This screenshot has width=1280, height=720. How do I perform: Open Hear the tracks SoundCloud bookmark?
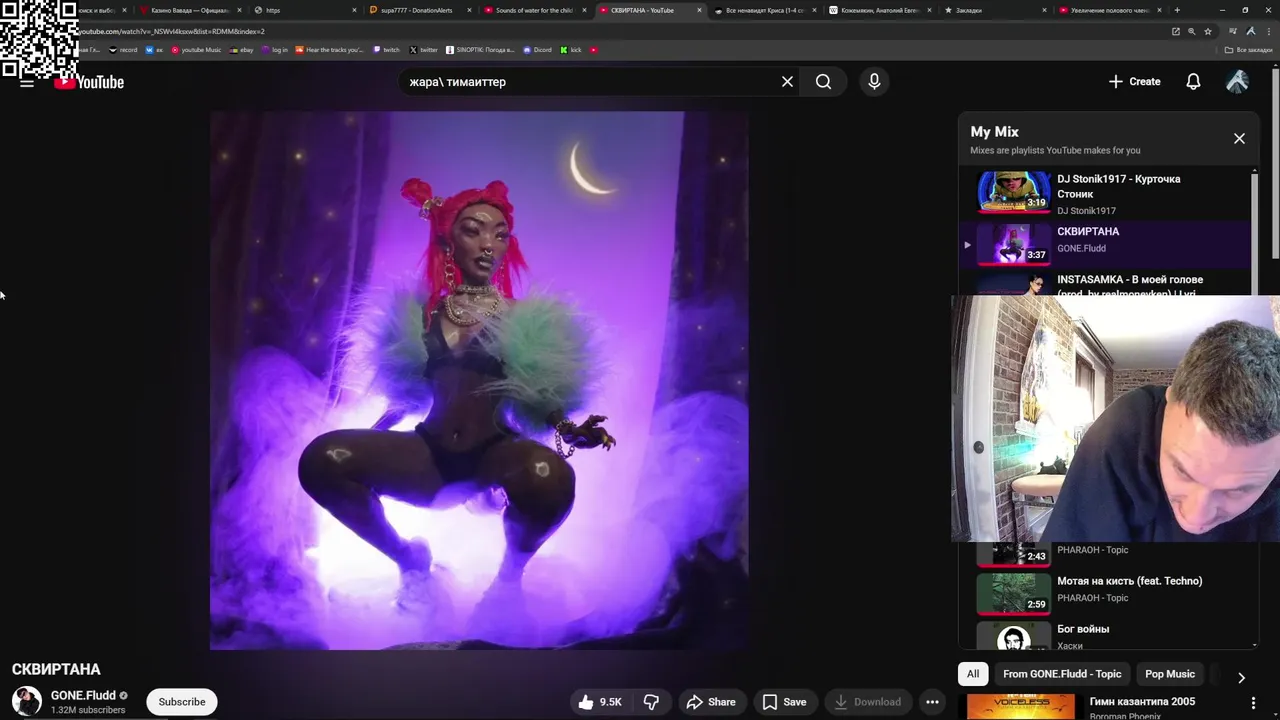tap(330, 50)
